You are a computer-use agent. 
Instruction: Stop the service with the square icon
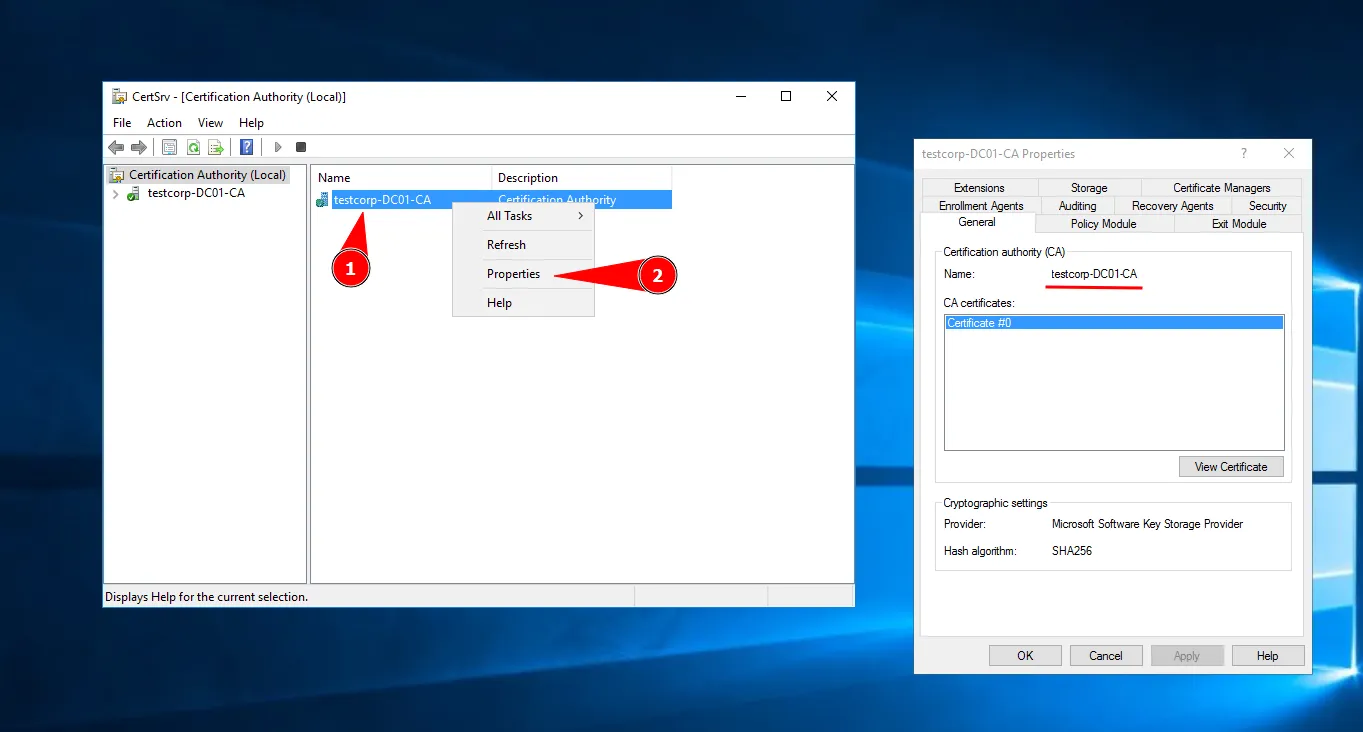pos(301,147)
